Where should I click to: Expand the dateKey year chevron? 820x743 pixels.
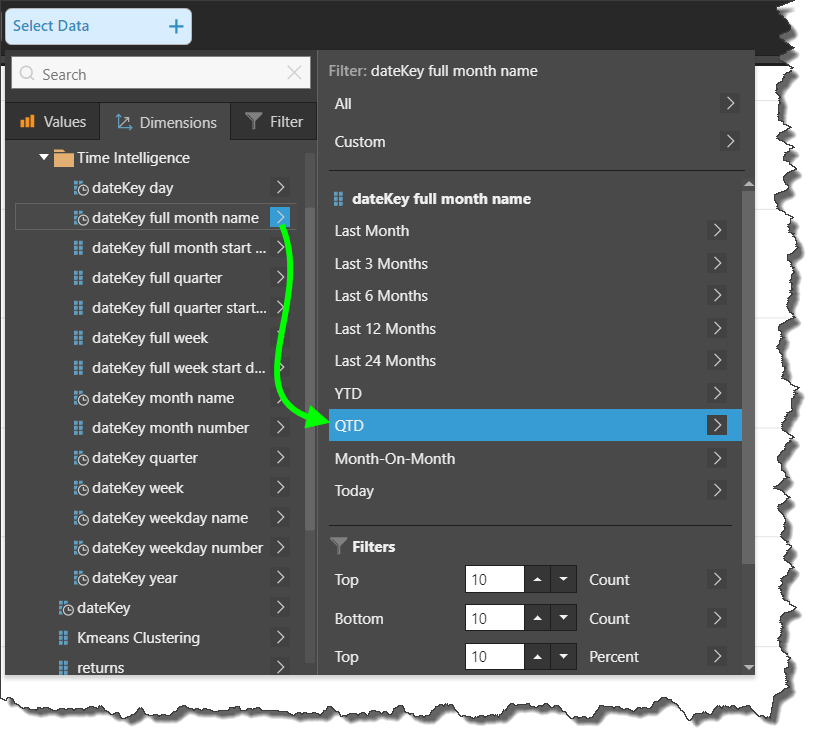[x=280, y=577]
